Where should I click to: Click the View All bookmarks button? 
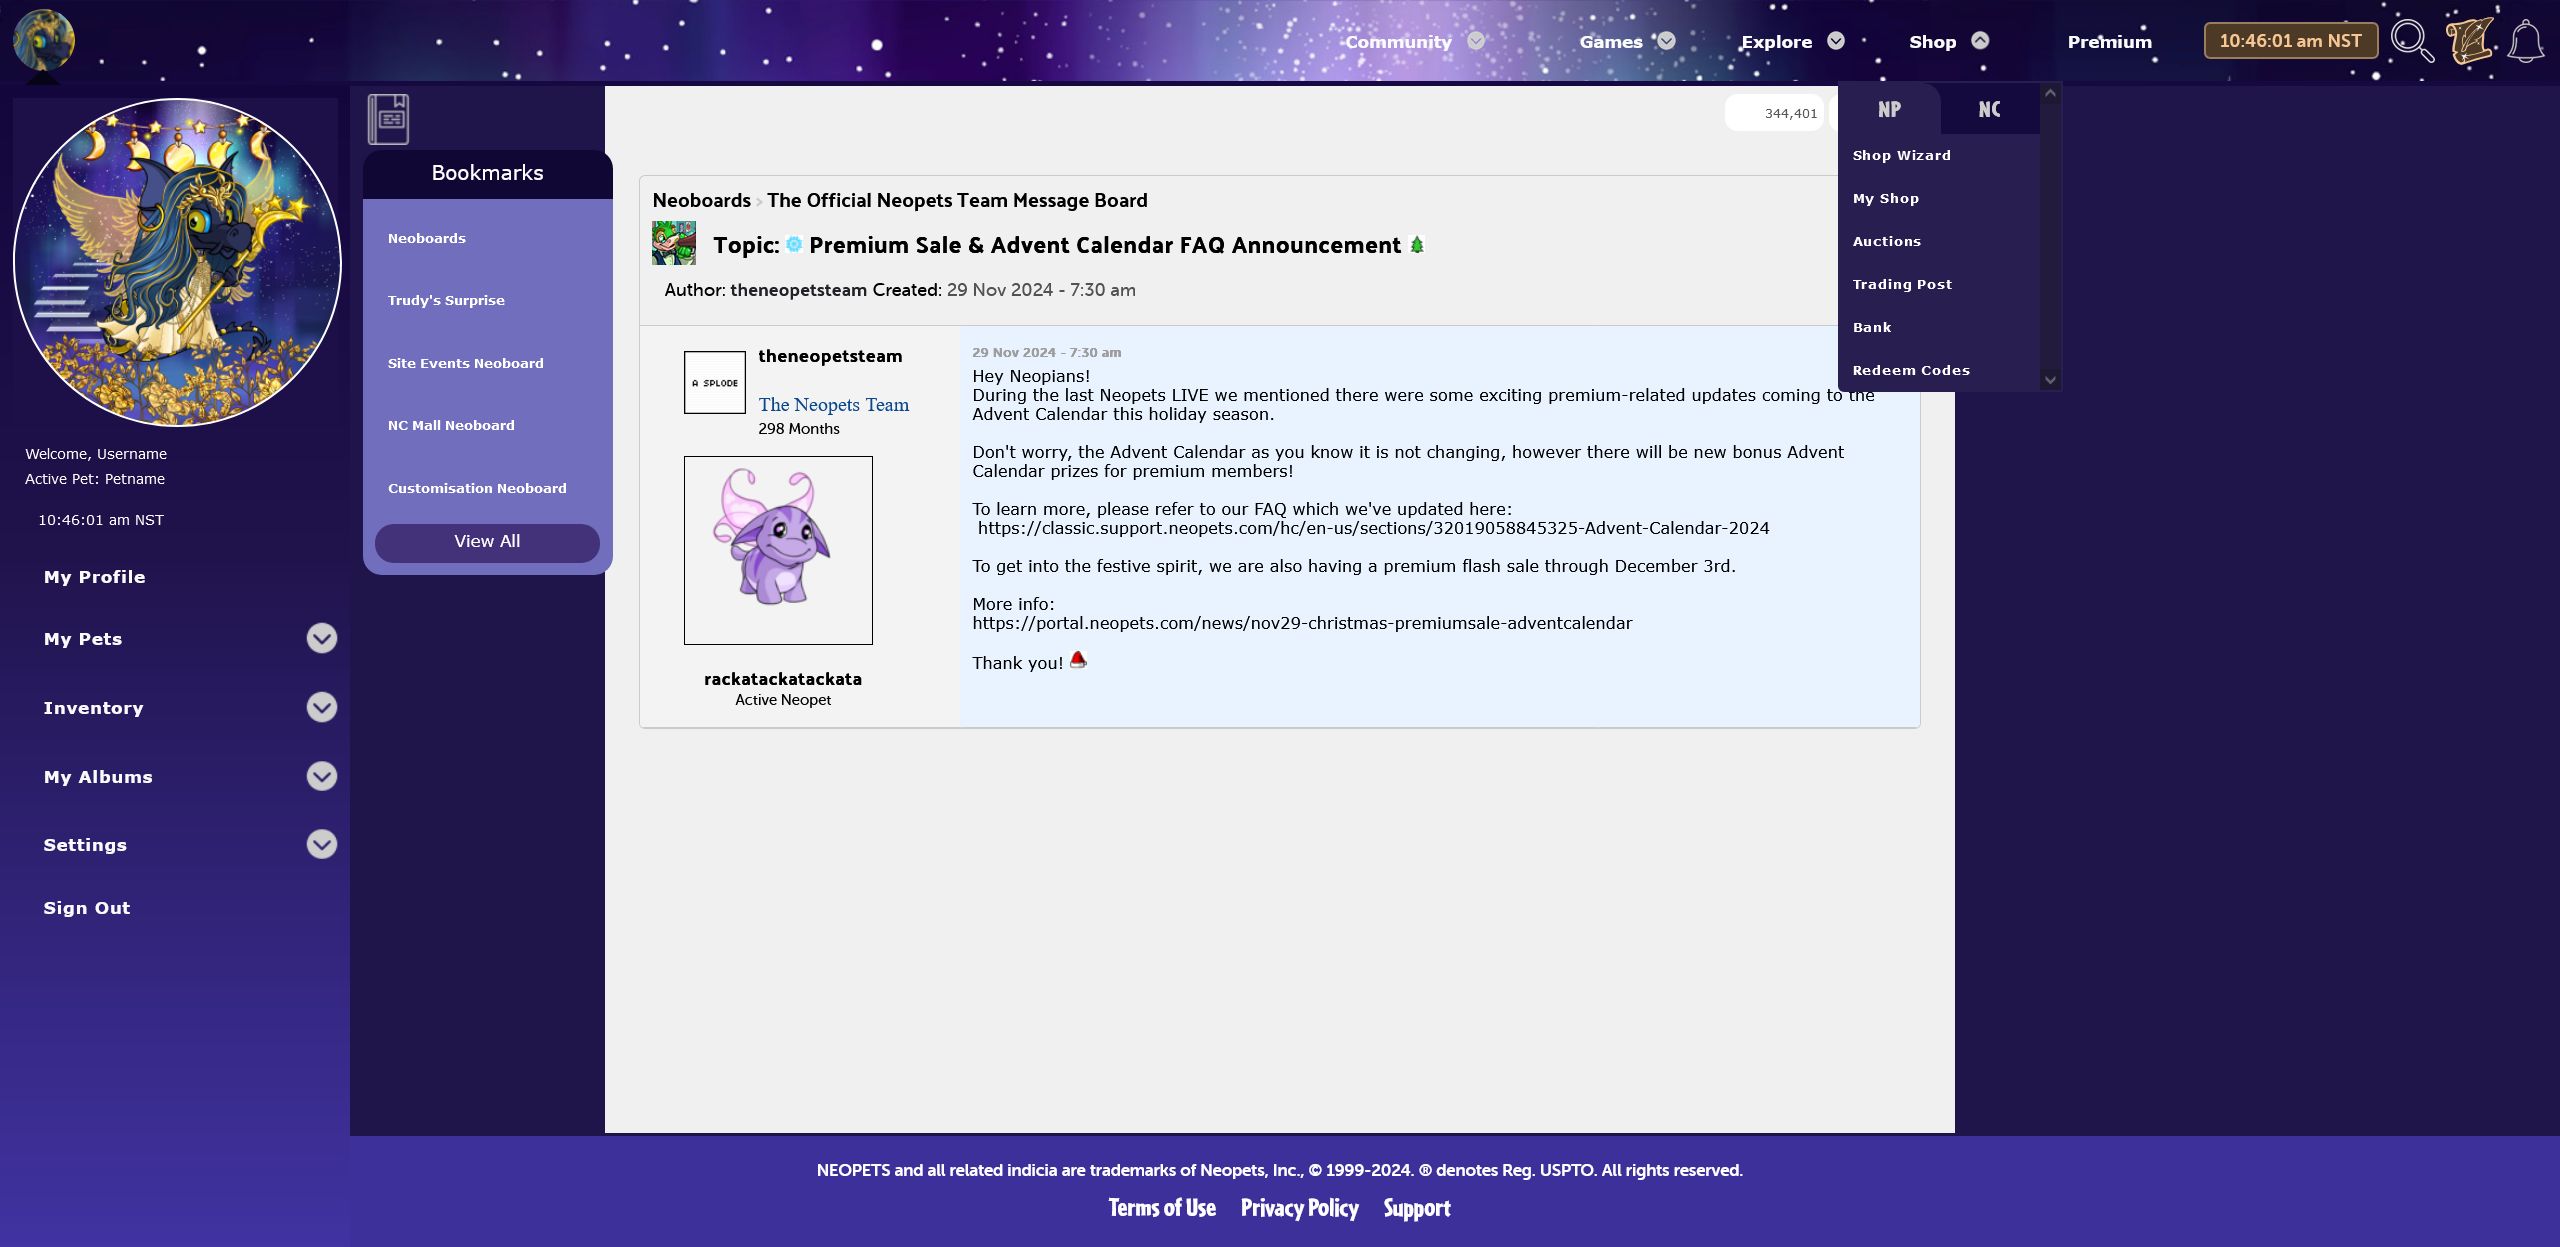click(487, 540)
